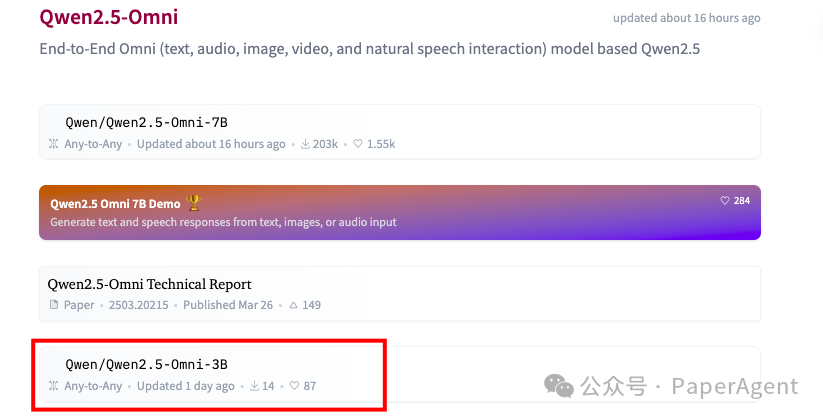Viewport: 823px width, 419px height.
Task: Click the download icon beside 14
Action: (255, 386)
